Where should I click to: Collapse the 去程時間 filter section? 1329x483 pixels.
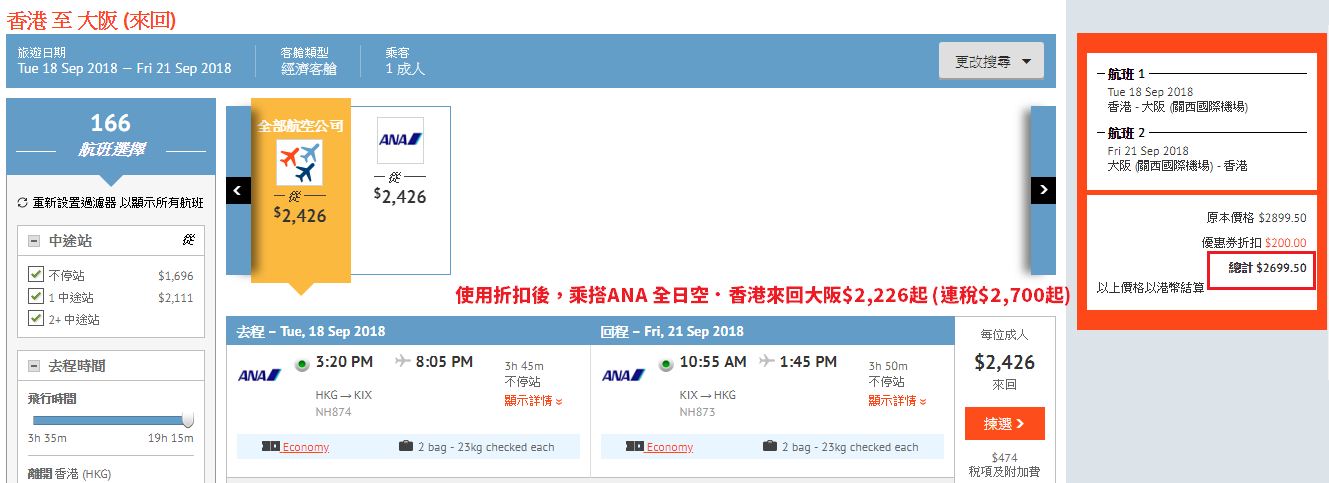34,366
